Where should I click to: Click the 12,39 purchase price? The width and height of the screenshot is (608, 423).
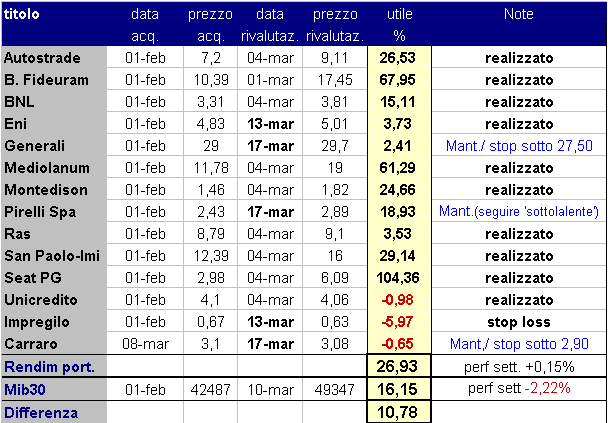[x=211, y=256]
